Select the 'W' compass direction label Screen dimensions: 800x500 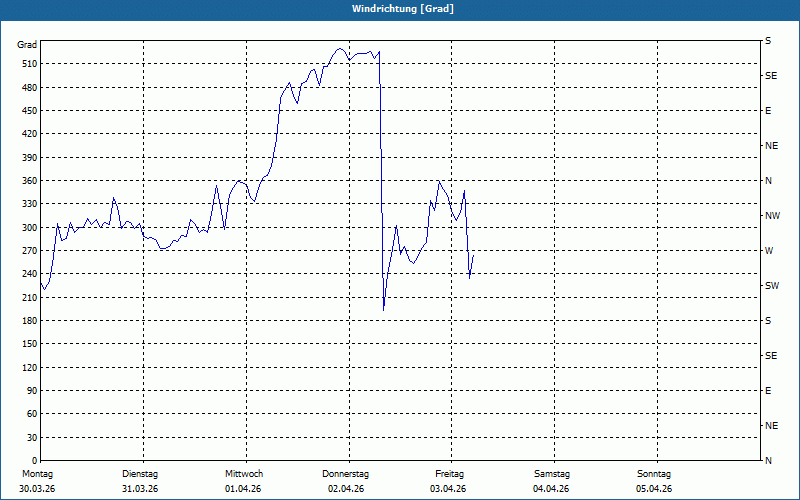click(769, 251)
